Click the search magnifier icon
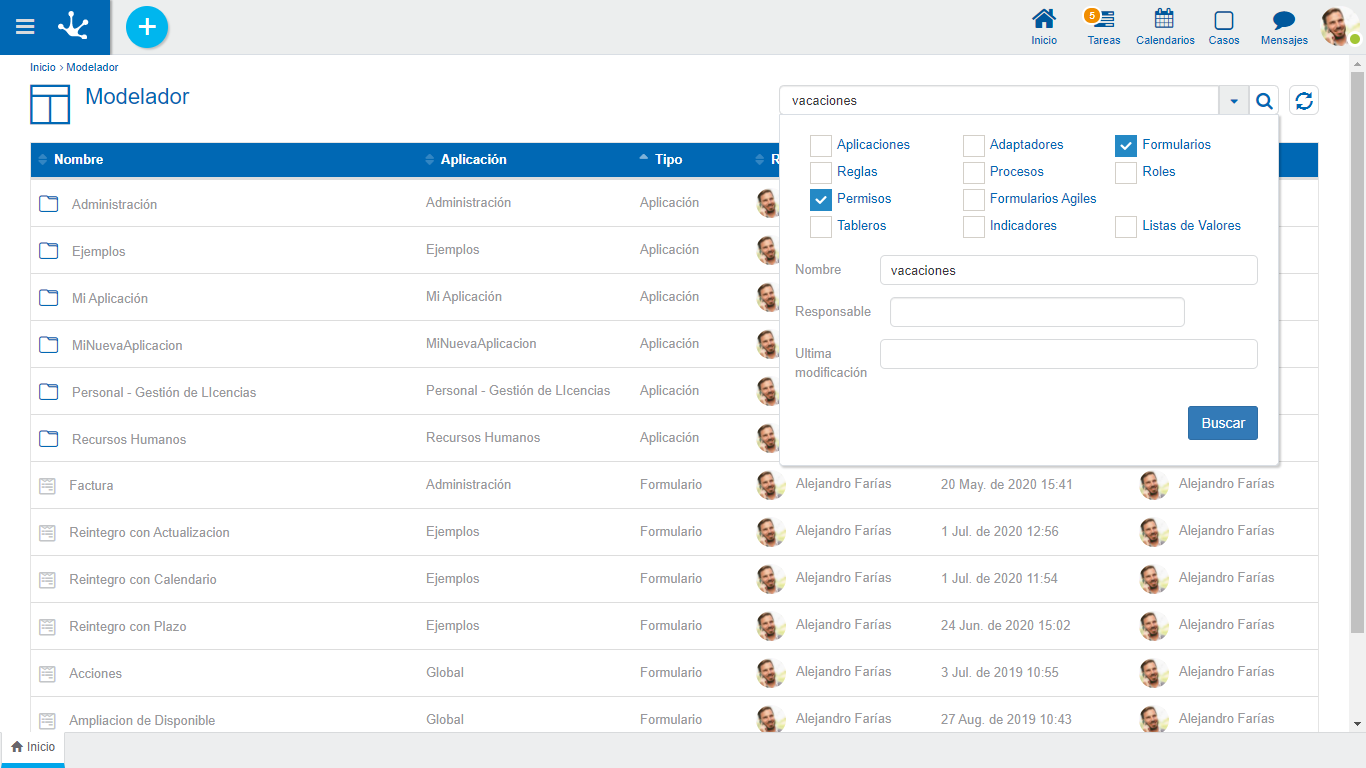The image size is (1366, 768). pos(1264,100)
